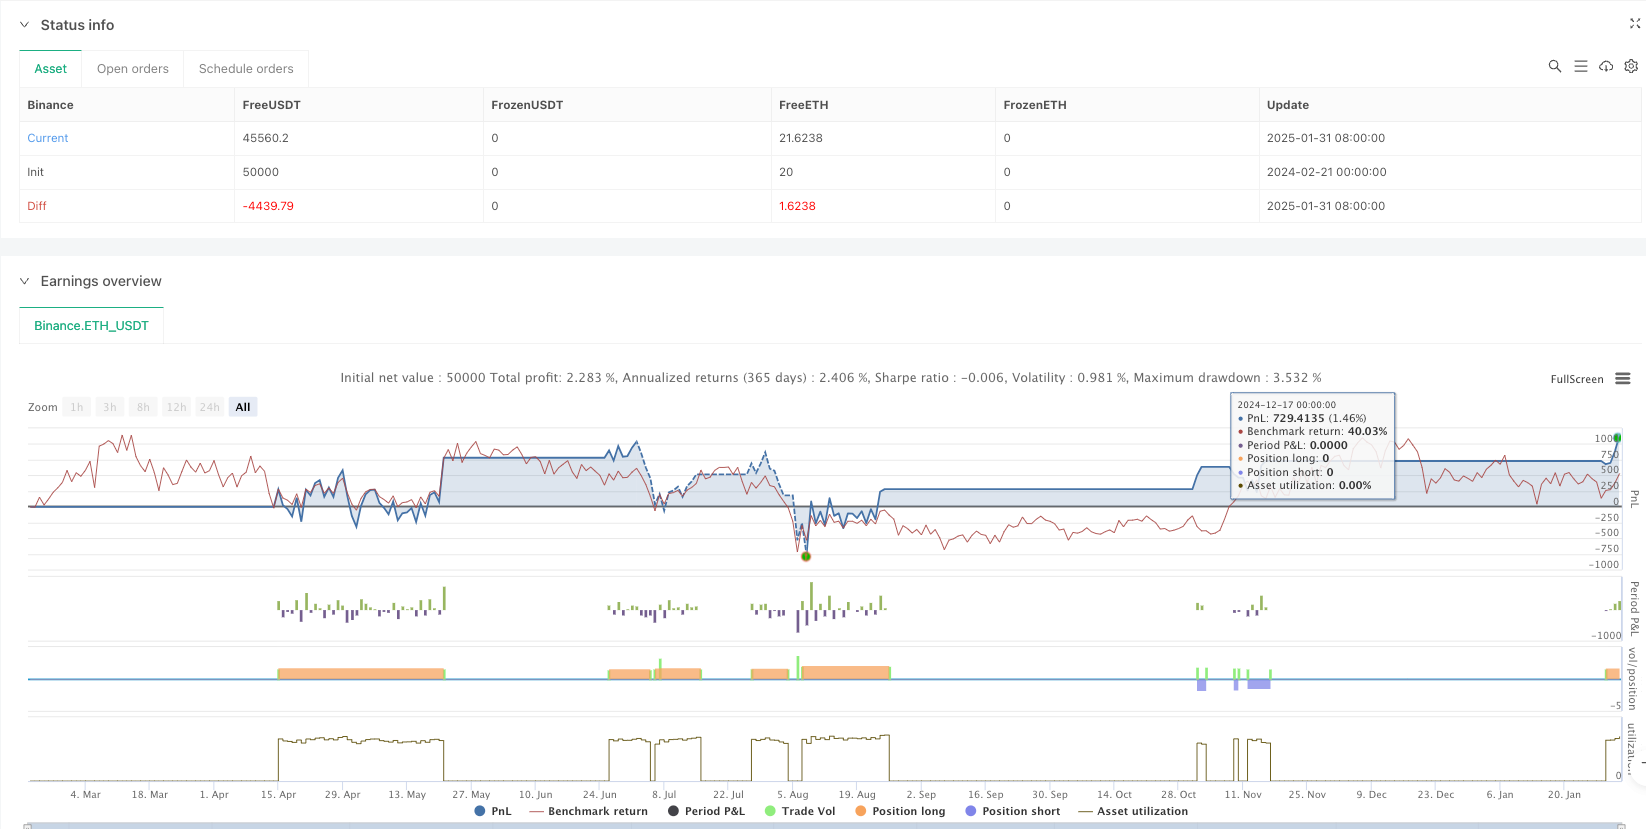Collapse the Status info section
The width and height of the screenshot is (1646, 829).
(25, 25)
